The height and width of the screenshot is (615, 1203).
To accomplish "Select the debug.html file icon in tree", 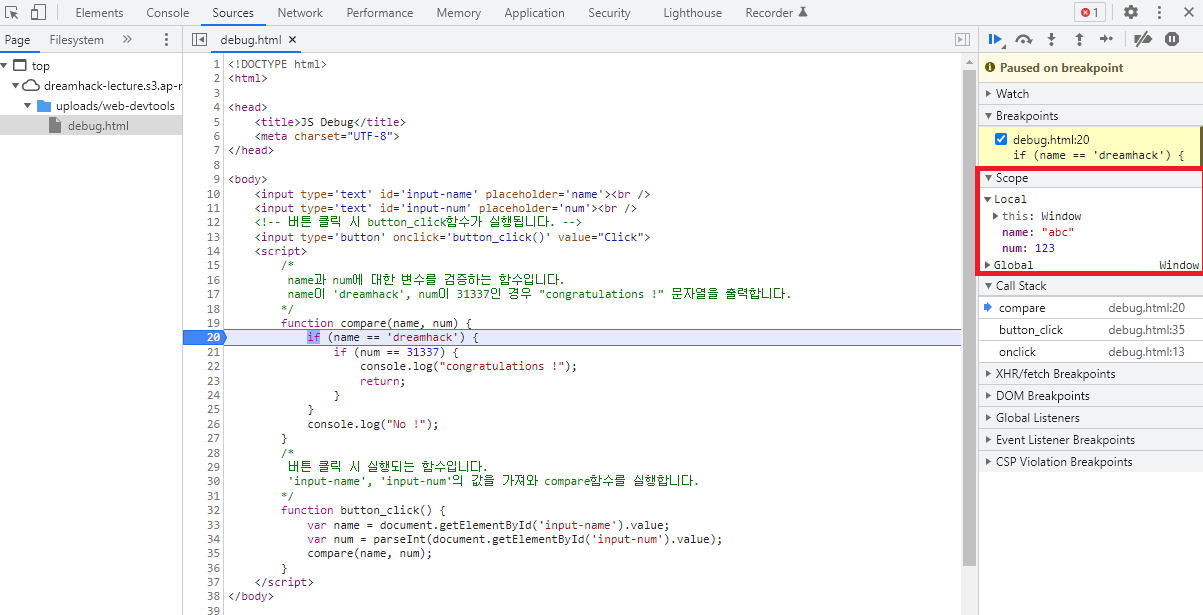I will pyautogui.click(x=55, y=126).
